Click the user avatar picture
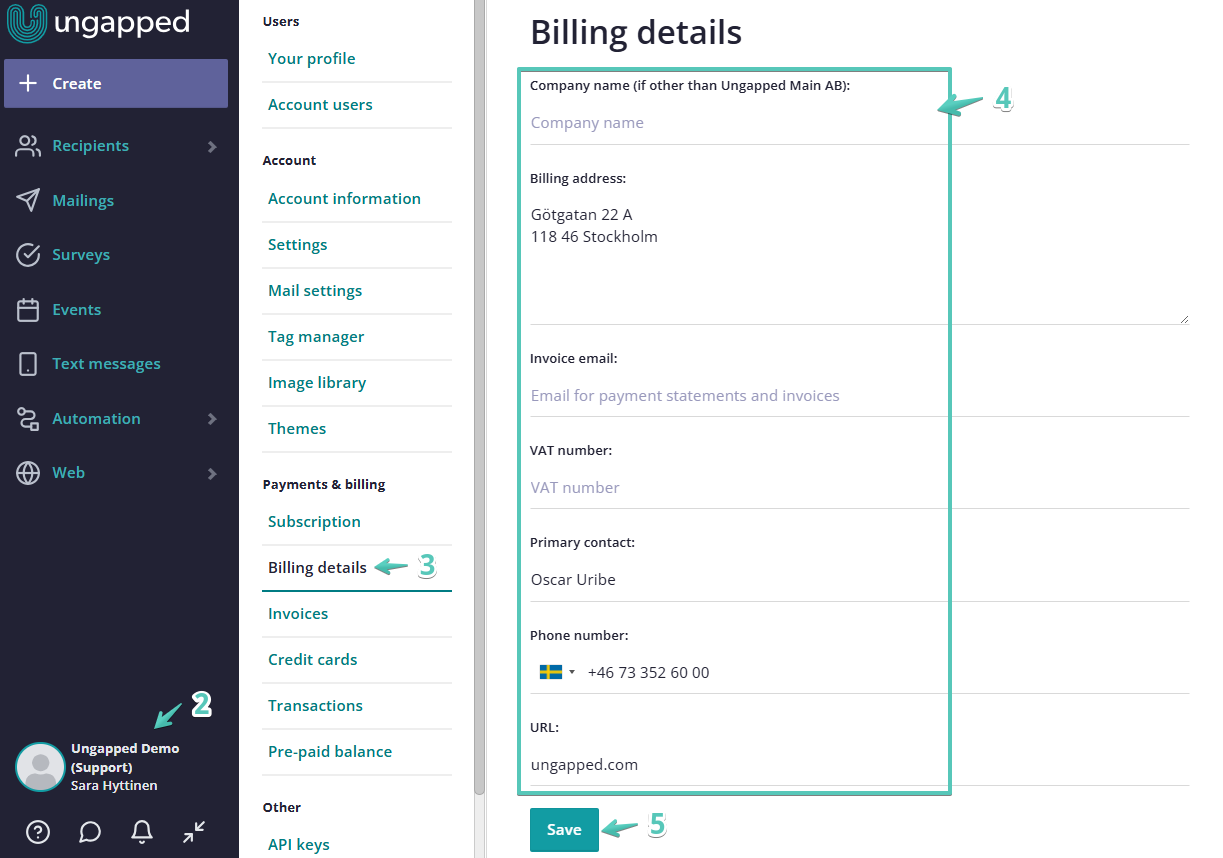Viewport: 1223px width, 858px height. (x=40, y=767)
